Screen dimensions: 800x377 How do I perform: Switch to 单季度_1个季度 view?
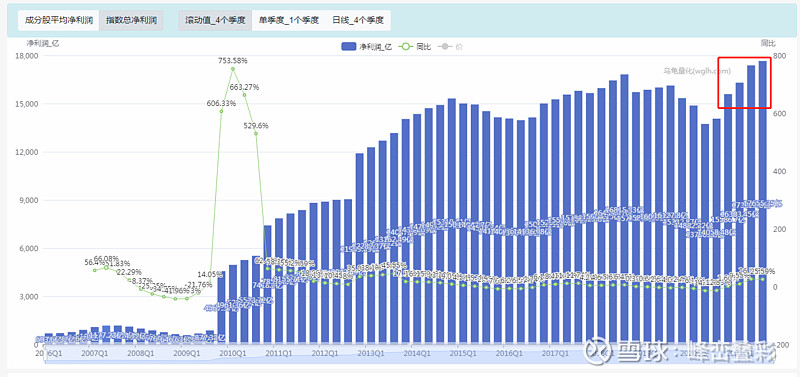(x=288, y=20)
